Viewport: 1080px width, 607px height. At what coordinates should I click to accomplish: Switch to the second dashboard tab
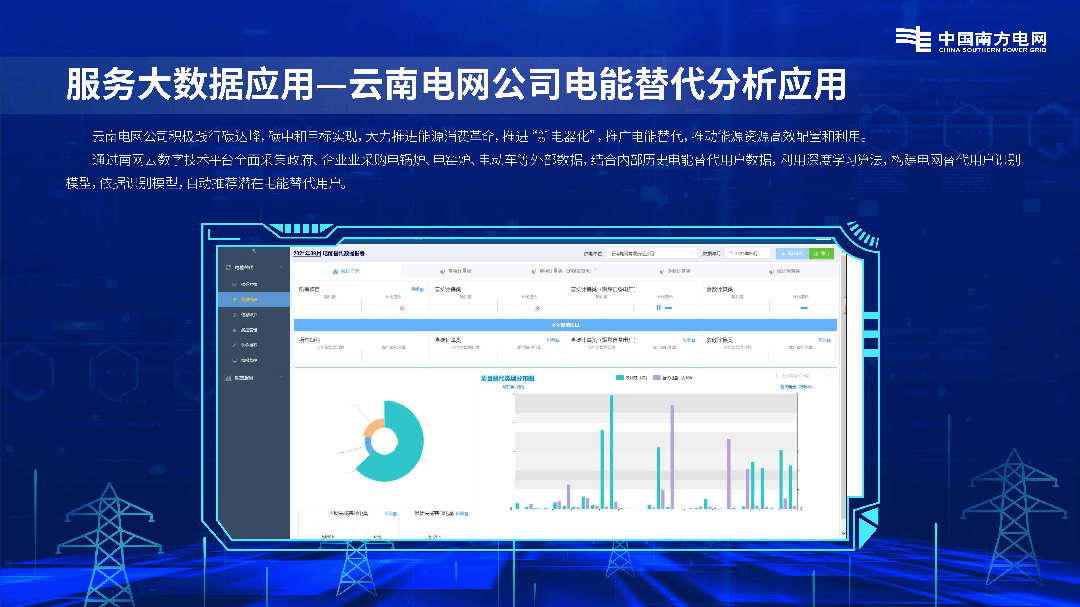pos(456,271)
